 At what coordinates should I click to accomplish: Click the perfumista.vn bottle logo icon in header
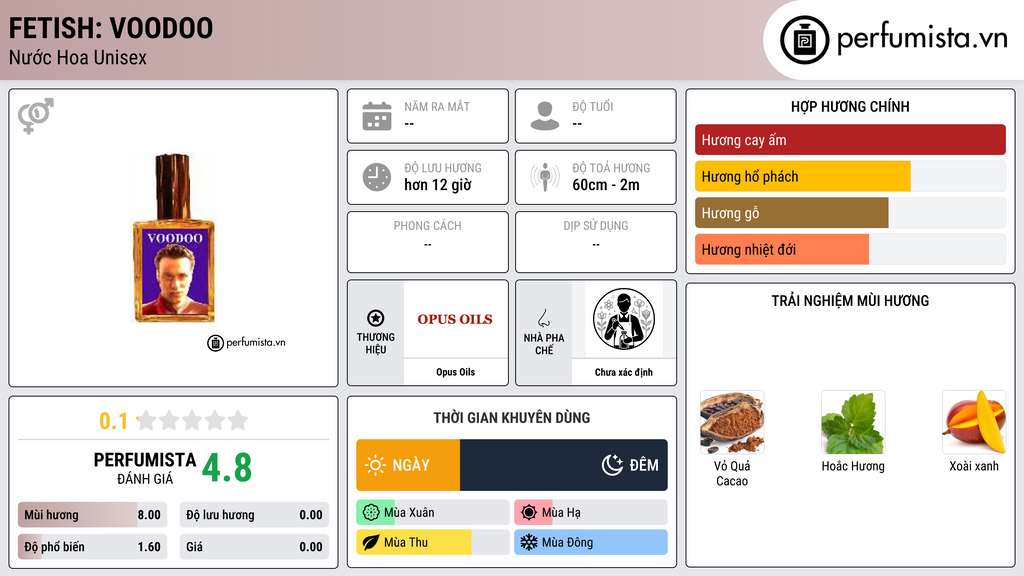click(x=804, y=40)
